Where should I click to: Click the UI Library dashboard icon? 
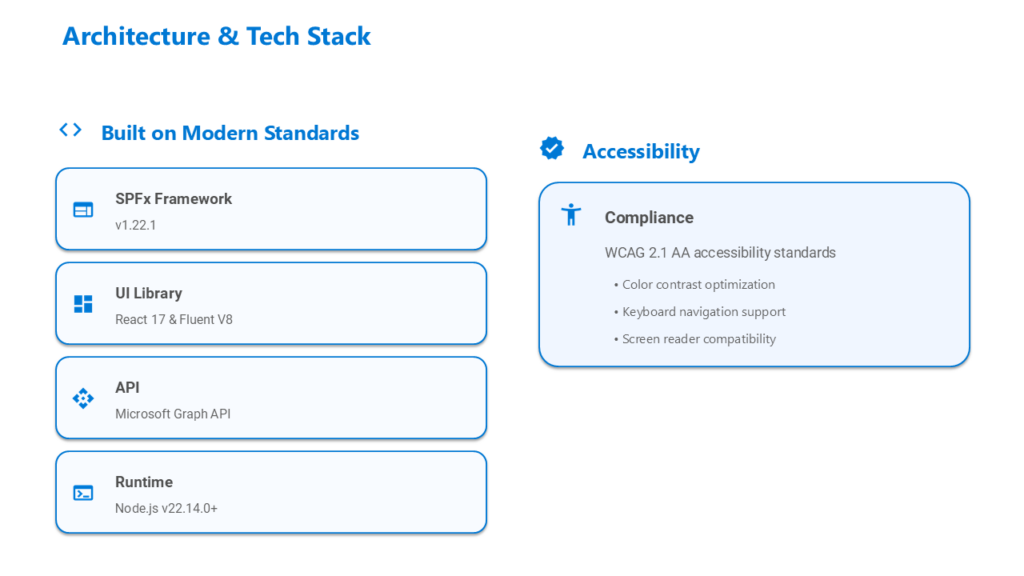pyautogui.click(x=83, y=304)
